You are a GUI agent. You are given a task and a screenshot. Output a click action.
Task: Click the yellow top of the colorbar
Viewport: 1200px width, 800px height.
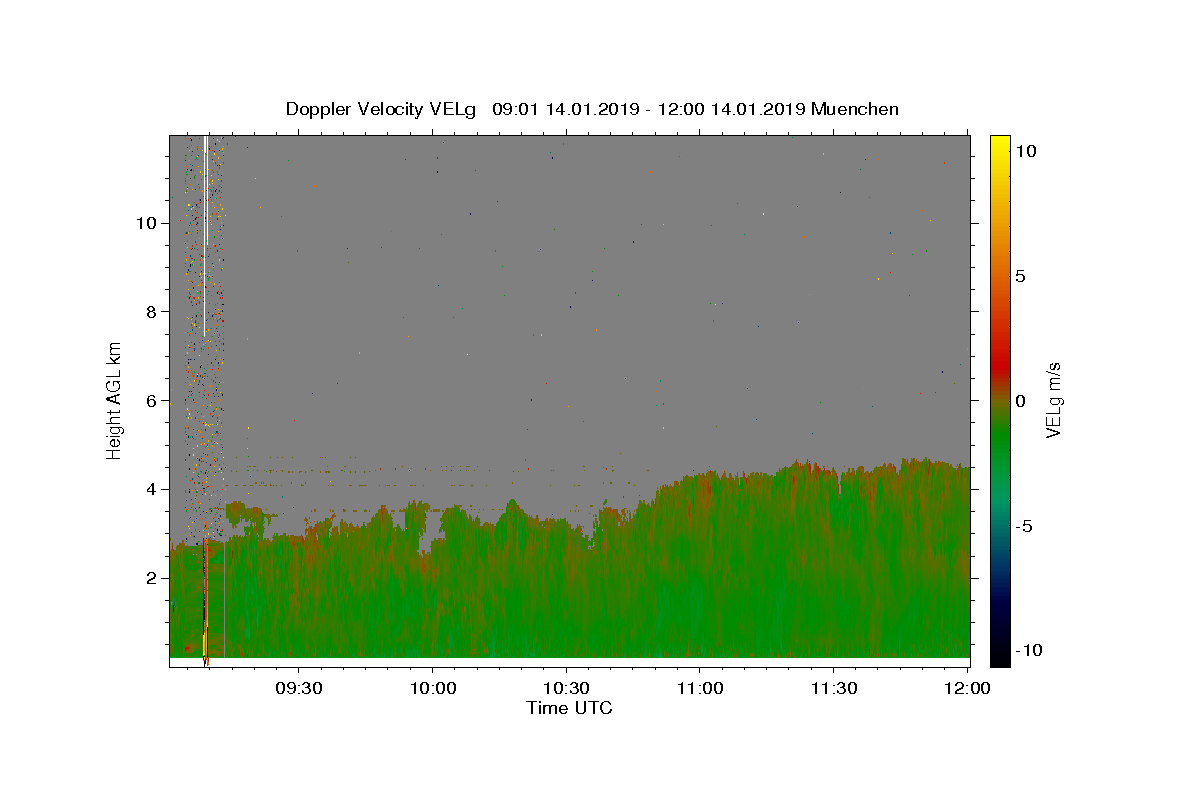[1000, 142]
